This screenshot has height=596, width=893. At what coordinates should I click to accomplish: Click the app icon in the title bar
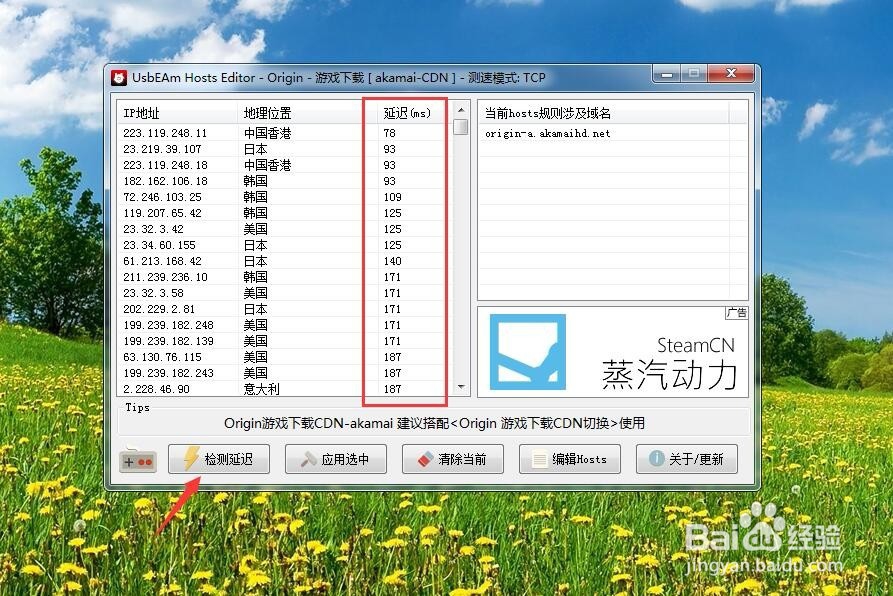(119, 78)
